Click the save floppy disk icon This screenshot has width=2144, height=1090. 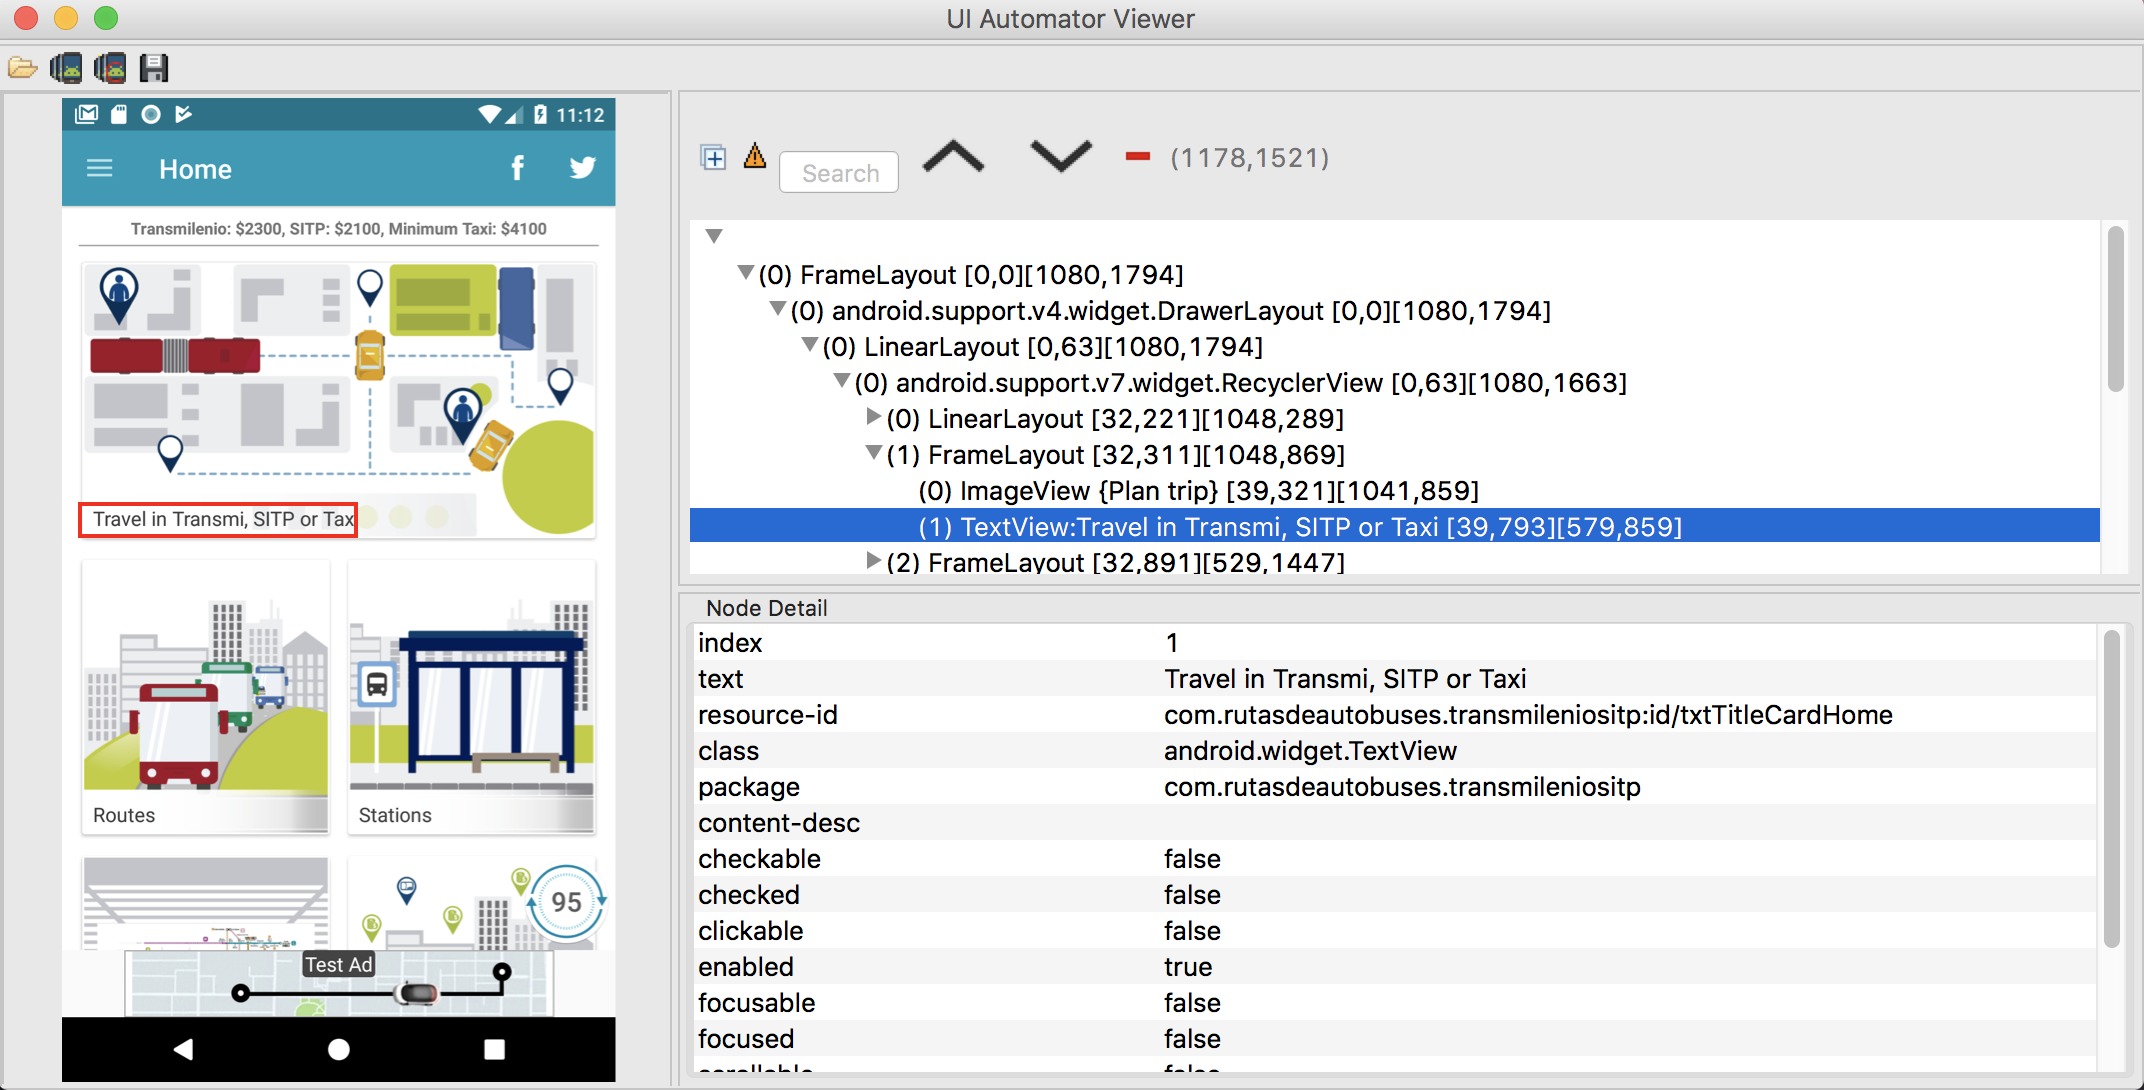(154, 68)
